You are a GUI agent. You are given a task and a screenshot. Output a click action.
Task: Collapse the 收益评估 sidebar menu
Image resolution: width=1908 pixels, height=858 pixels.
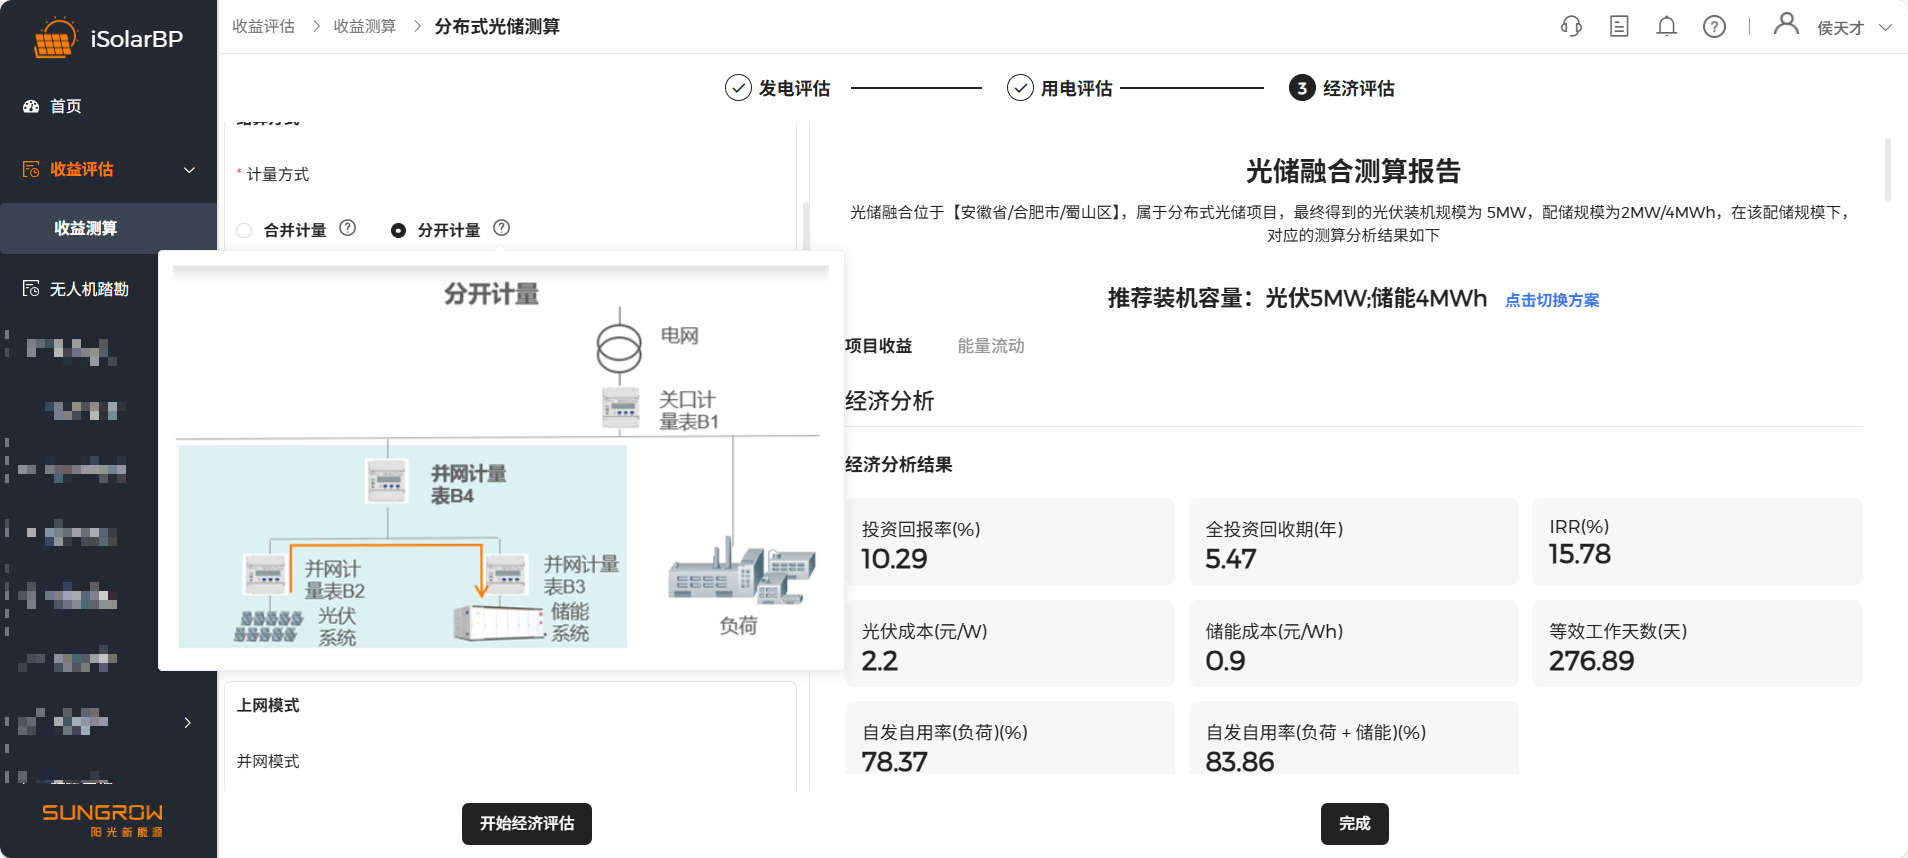(x=189, y=170)
